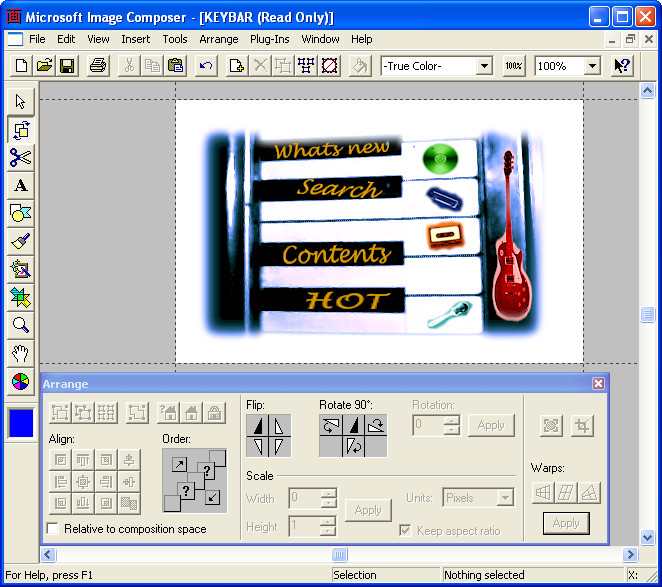Activate the Zoom magnifier tool
Viewport: 662px width, 587px height.
click(20, 325)
